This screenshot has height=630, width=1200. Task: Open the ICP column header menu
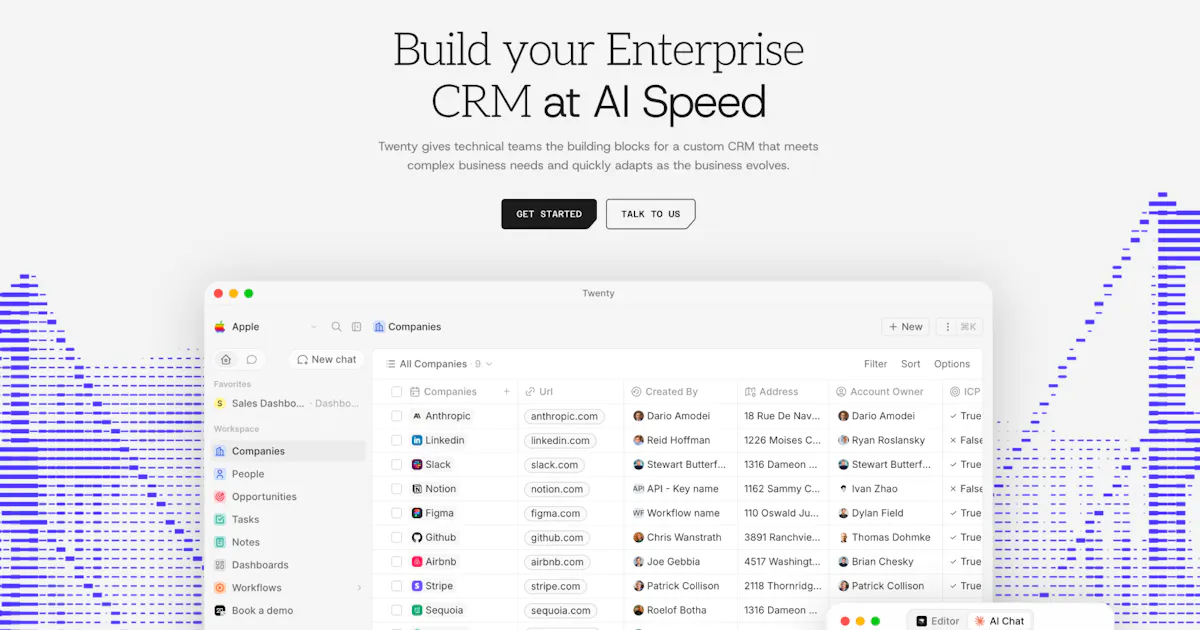[x=963, y=392]
